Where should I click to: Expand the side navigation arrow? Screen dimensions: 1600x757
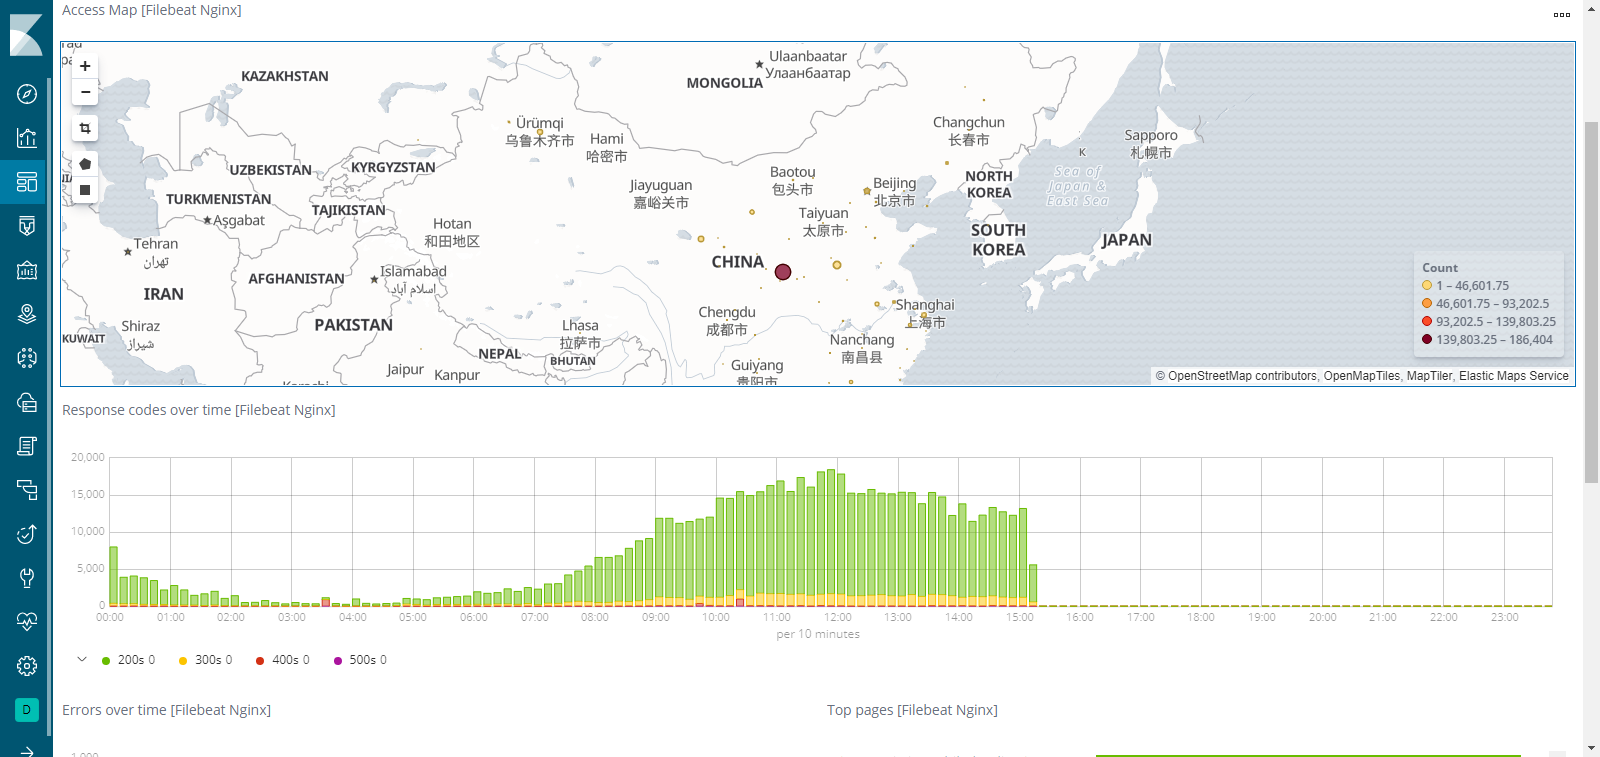27,750
